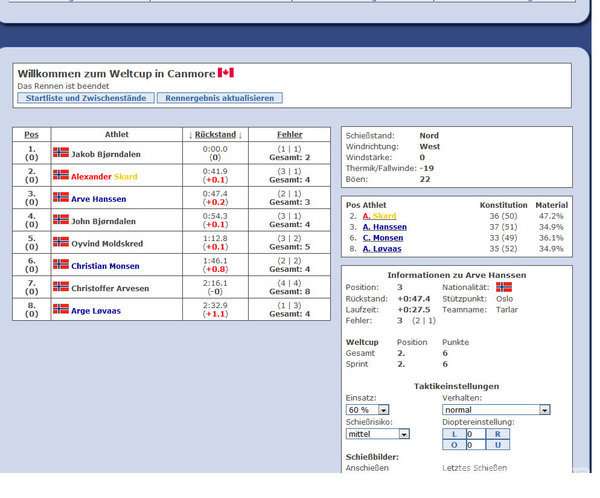Click Windrichtung value West
600x498 pixels.
click(x=430, y=147)
